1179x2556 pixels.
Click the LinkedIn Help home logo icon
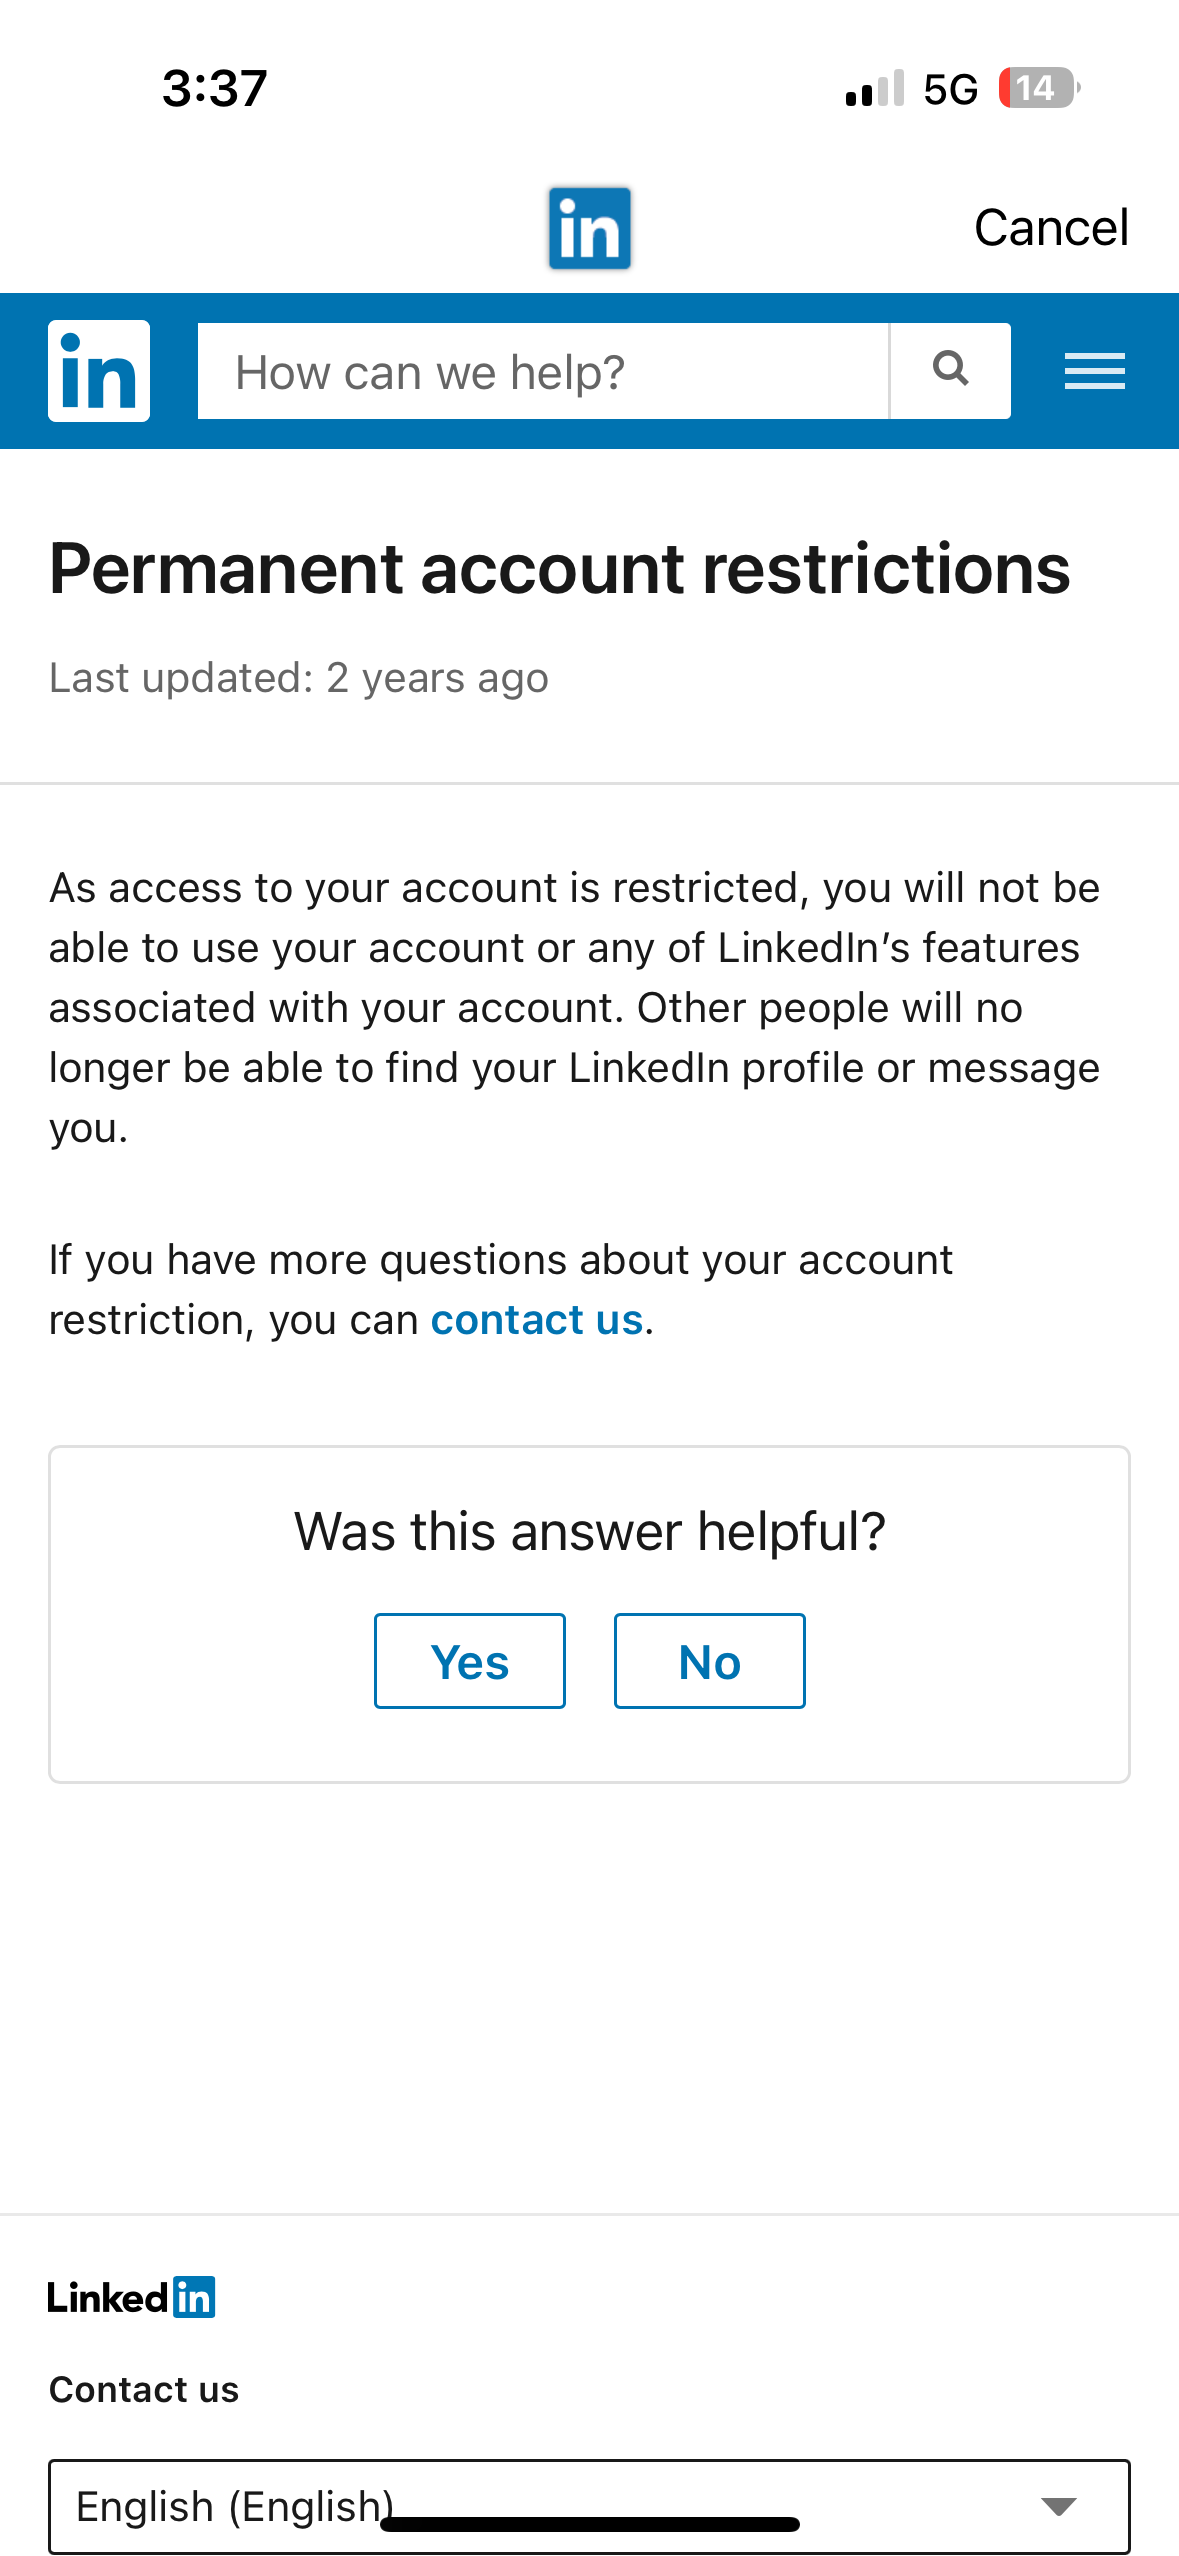click(x=99, y=371)
